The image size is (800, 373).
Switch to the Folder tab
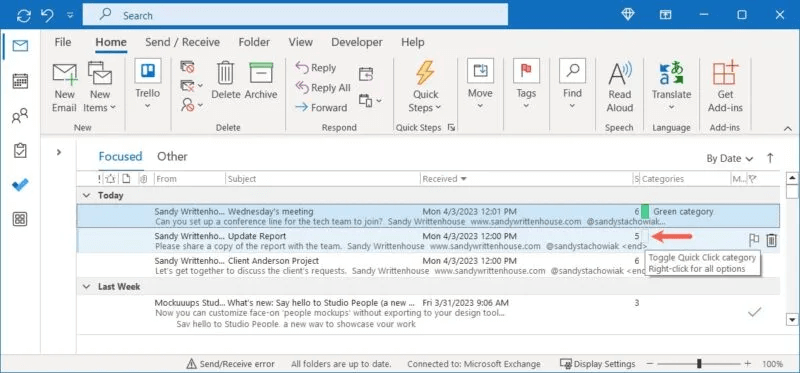254,42
